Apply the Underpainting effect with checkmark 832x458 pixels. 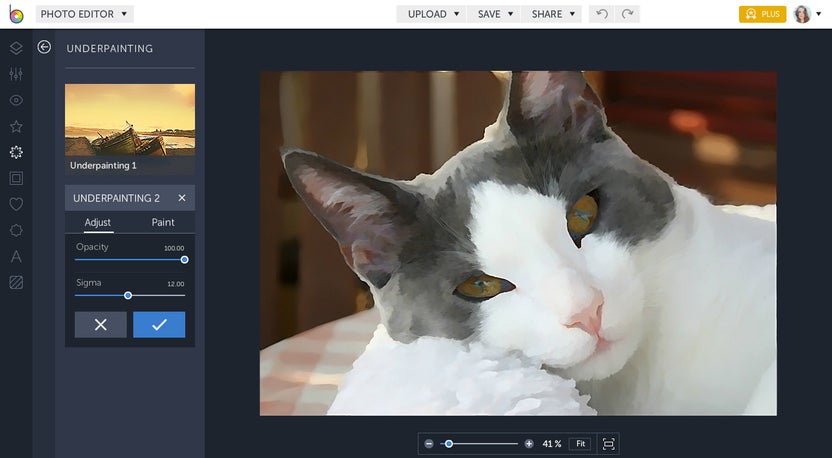(x=159, y=325)
